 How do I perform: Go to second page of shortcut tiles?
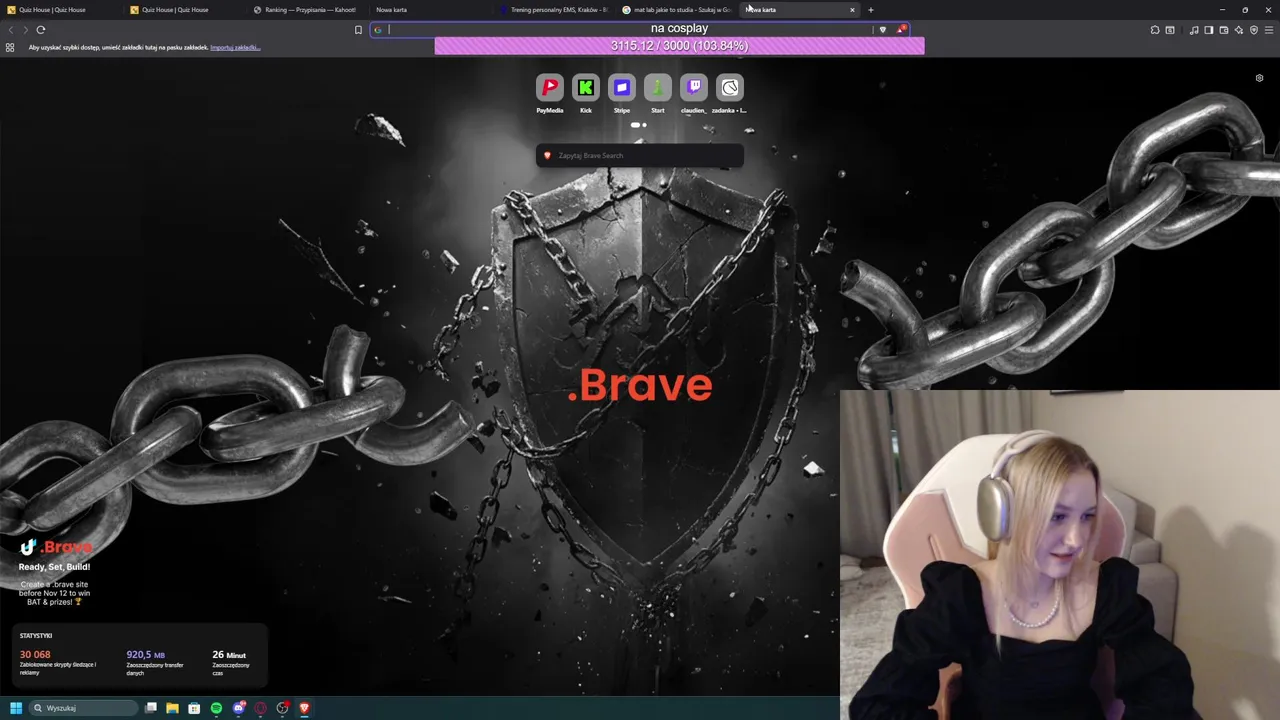(644, 125)
